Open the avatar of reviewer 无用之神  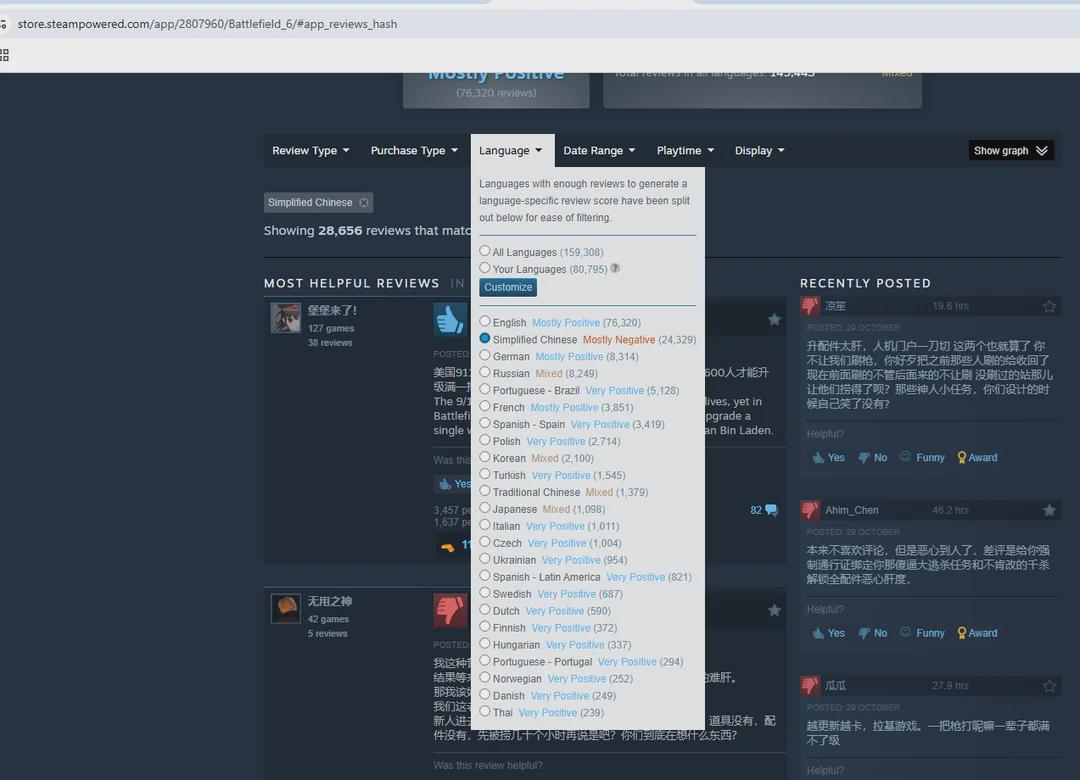point(286,608)
